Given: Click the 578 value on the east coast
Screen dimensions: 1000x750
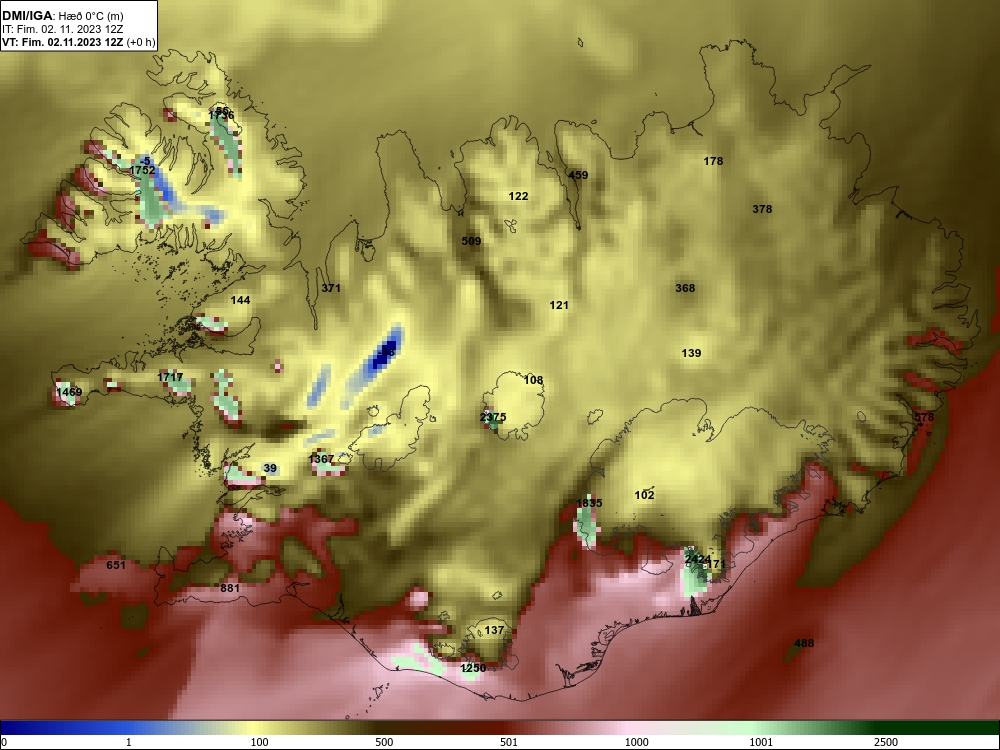Looking at the screenshot, I should (924, 417).
